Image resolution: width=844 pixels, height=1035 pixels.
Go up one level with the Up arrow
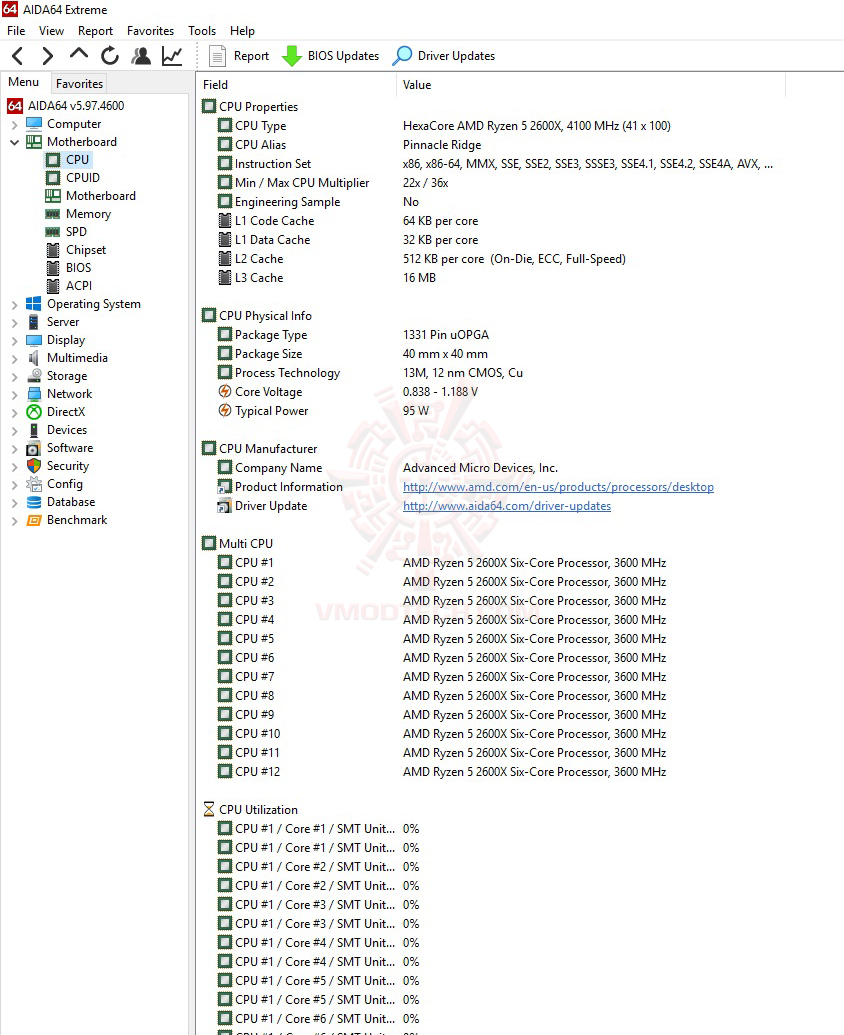[79, 55]
